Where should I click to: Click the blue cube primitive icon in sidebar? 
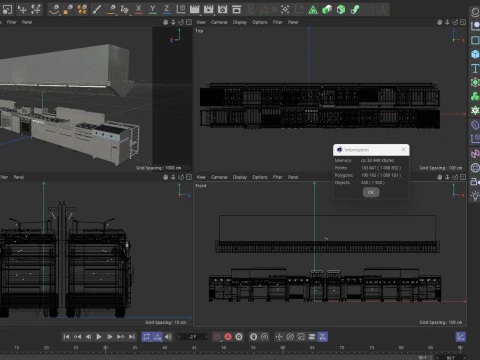pyautogui.click(x=475, y=54)
